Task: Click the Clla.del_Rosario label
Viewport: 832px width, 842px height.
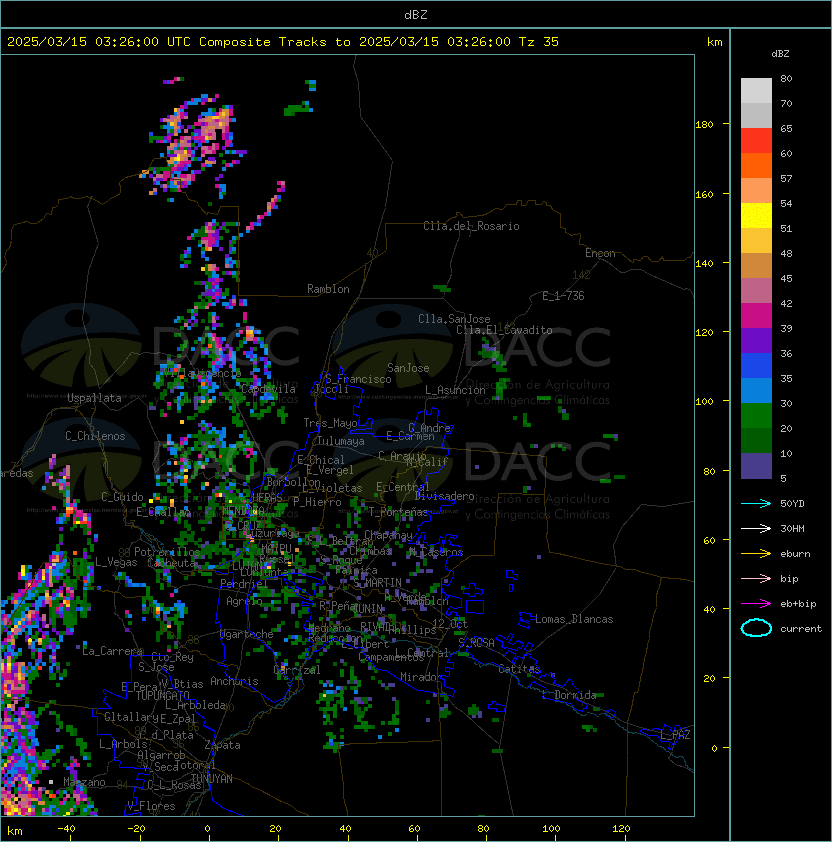Action: (x=471, y=226)
